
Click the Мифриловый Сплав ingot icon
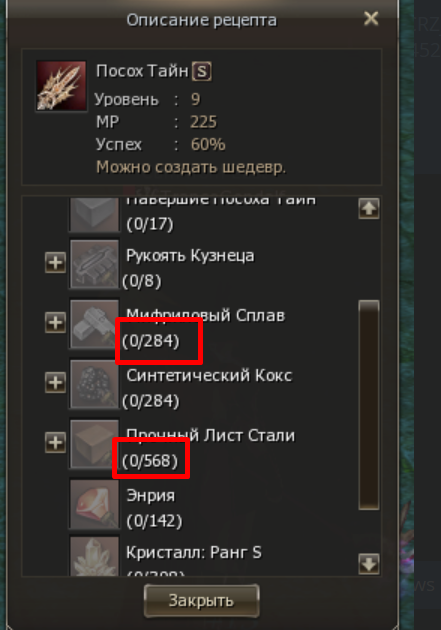coord(94,324)
